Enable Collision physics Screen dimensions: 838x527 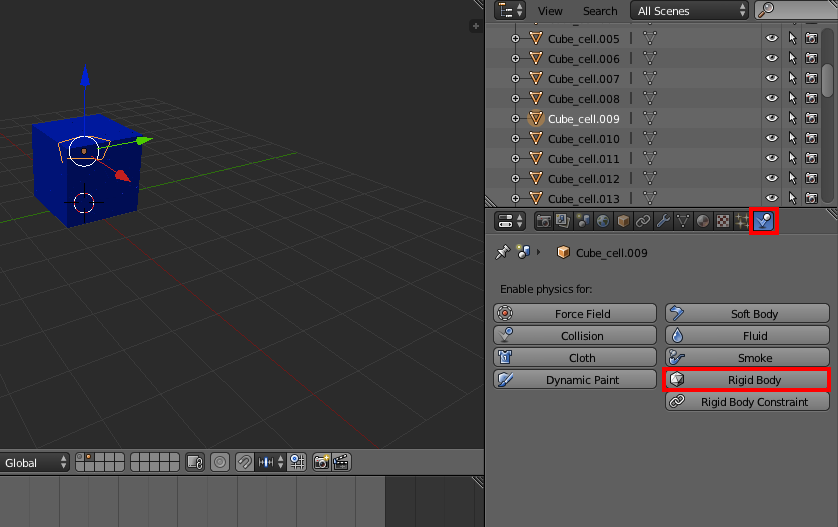pos(575,336)
